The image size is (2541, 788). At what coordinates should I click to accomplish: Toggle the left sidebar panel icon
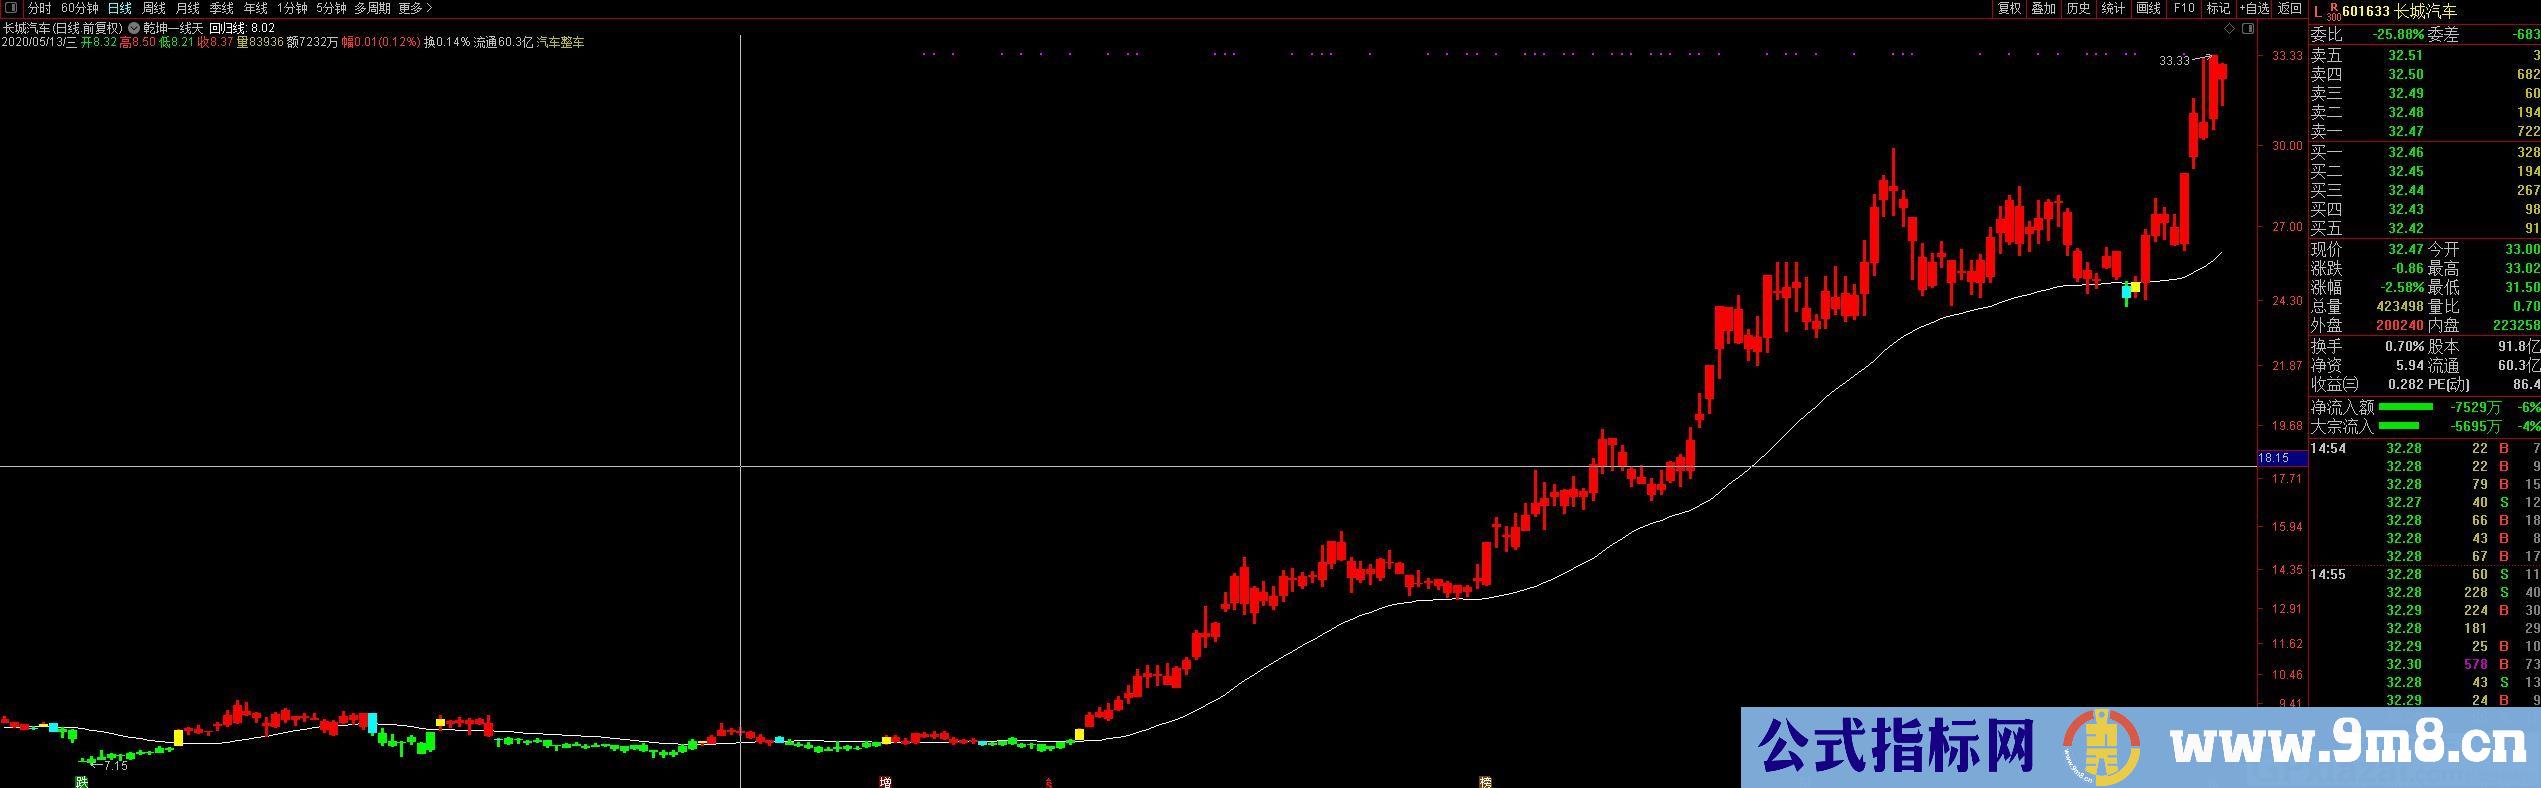pos(11,8)
